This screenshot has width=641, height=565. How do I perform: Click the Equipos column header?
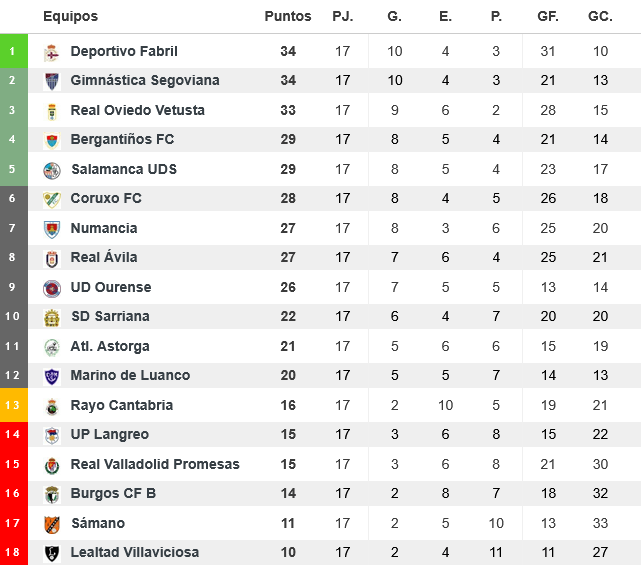(x=71, y=17)
